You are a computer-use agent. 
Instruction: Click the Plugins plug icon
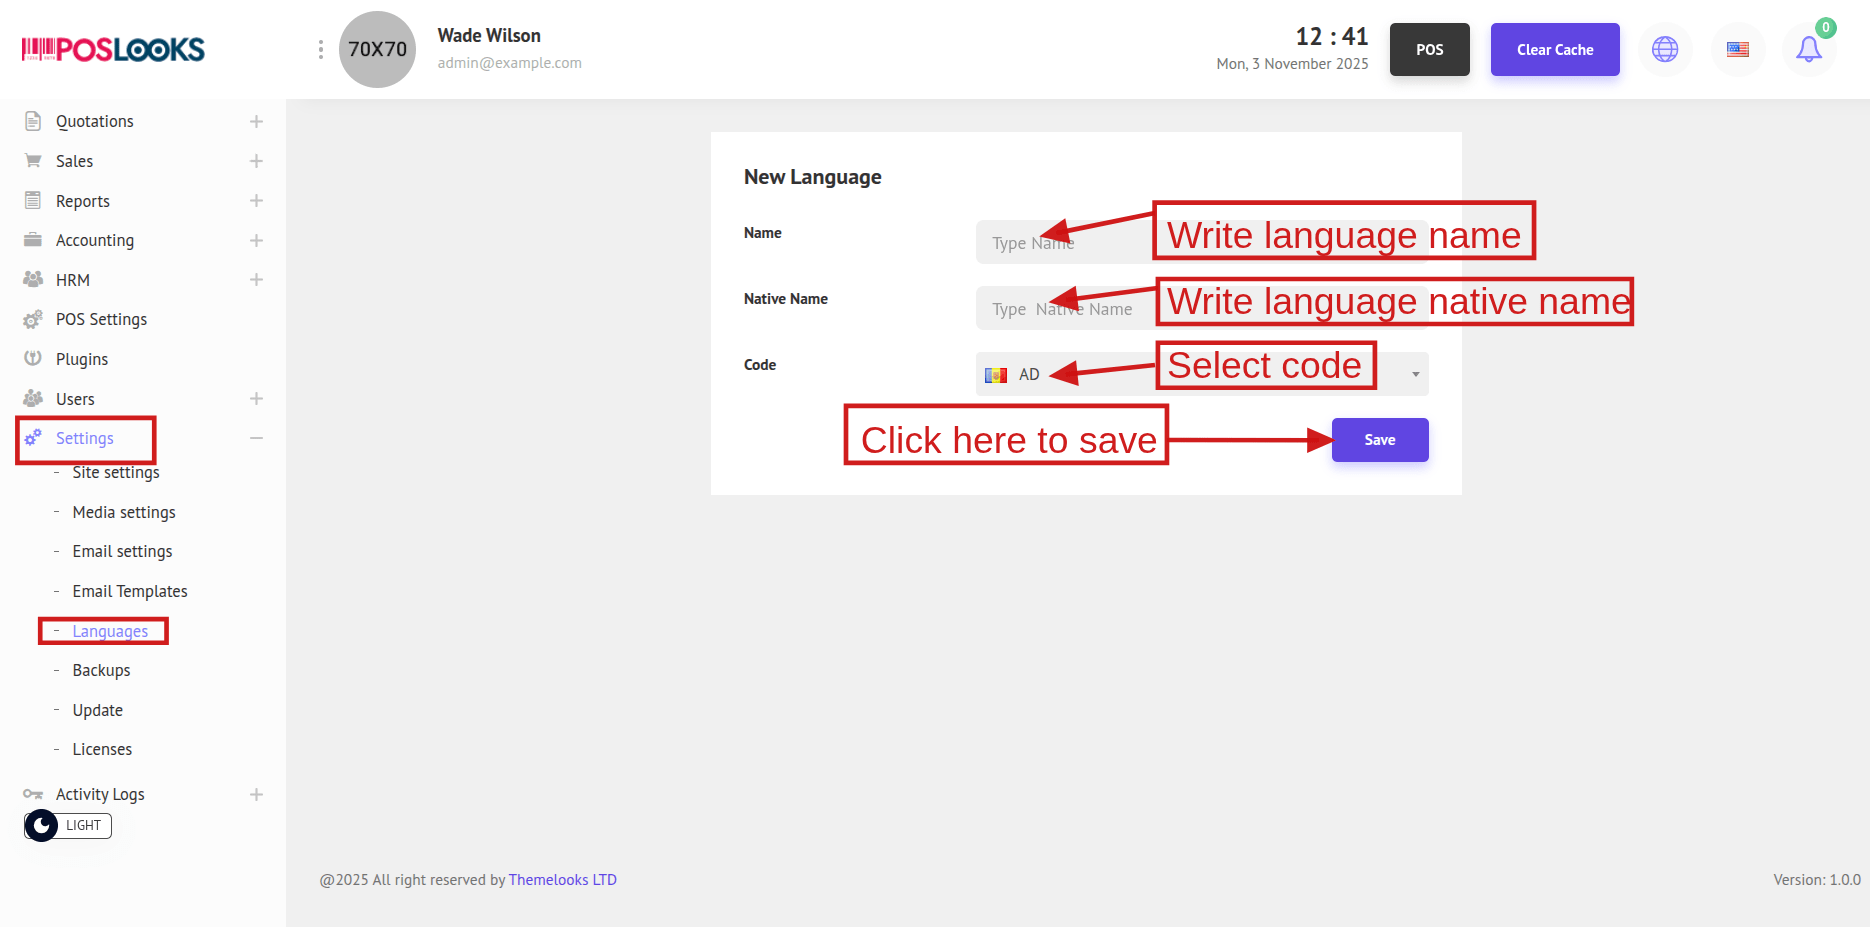tap(33, 359)
